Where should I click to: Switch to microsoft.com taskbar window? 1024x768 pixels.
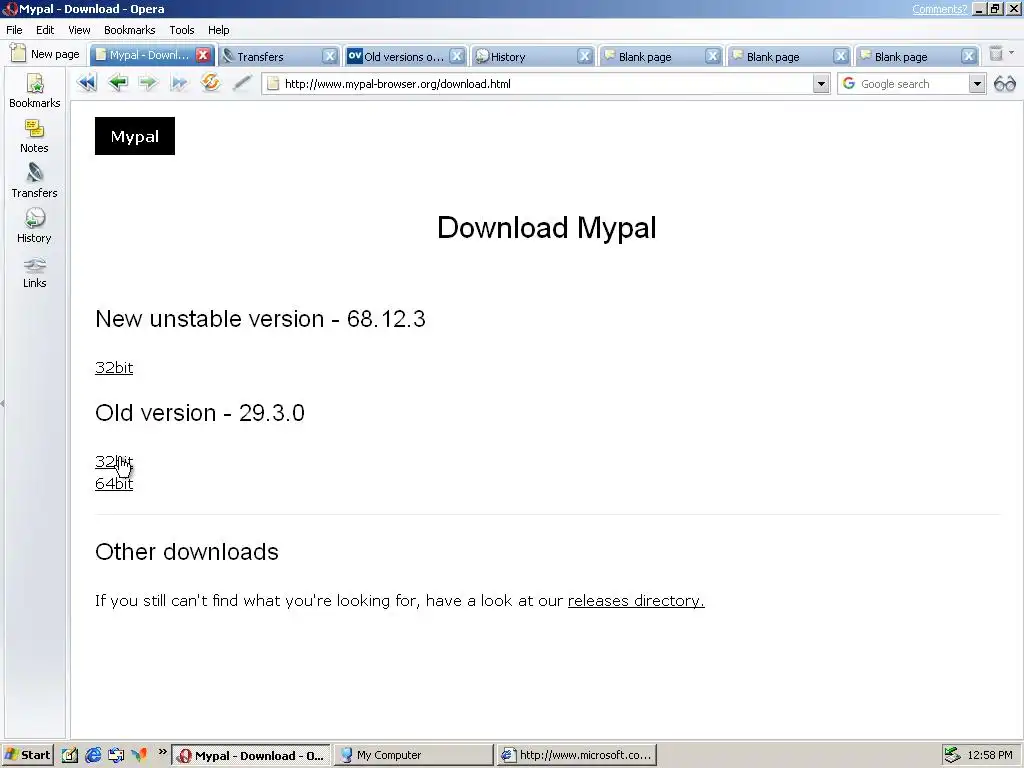click(x=577, y=755)
